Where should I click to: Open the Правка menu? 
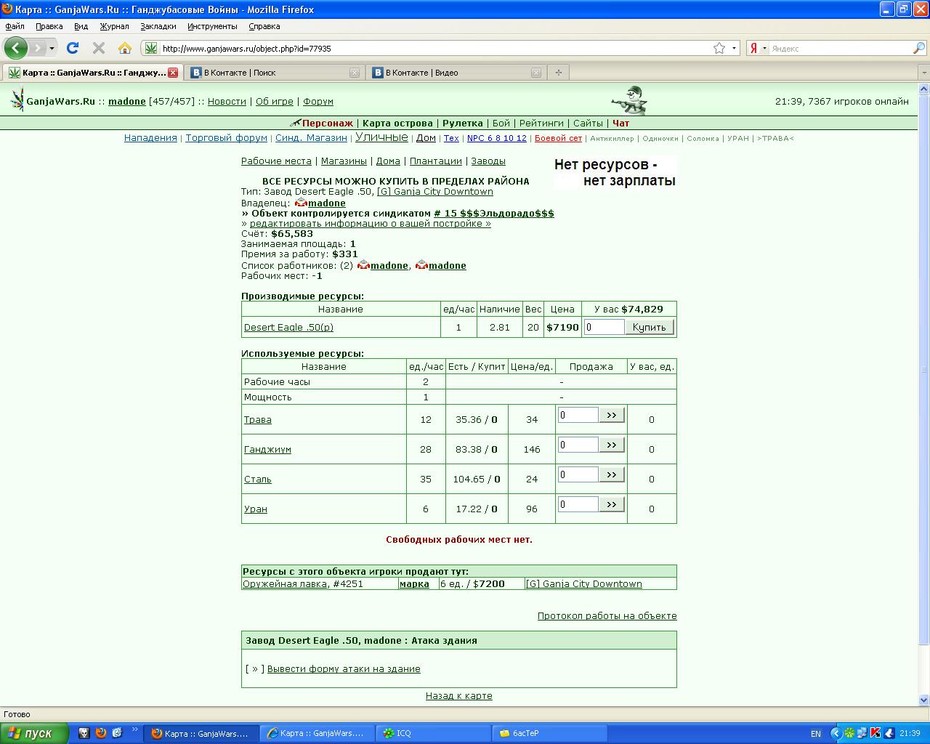click(49, 26)
